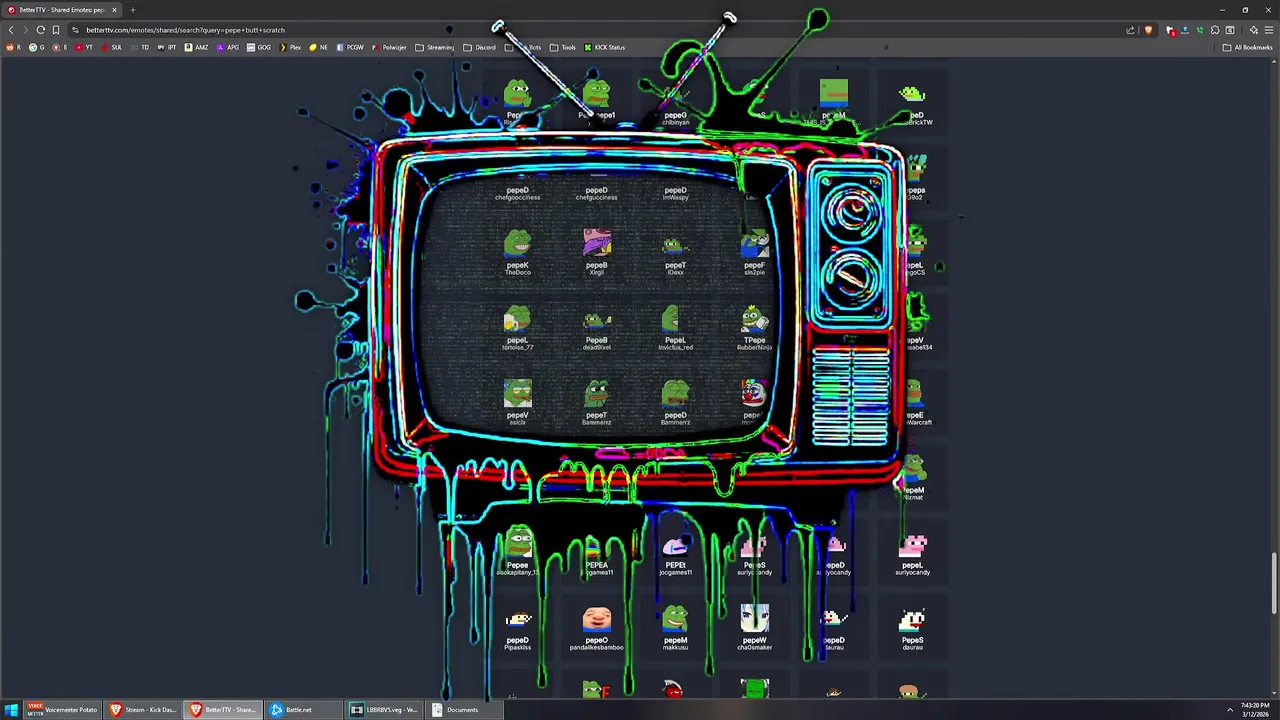This screenshot has height=720, width=1280.
Task: Expand the Streaming bookmarks folder
Action: pyautogui.click(x=435, y=47)
